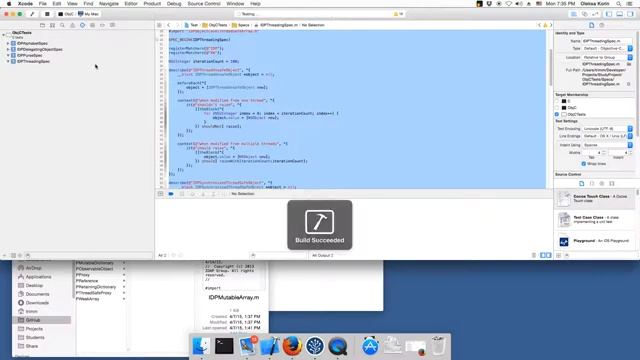The height and width of the screenshot is (360, 640).
Task: Toggle first unchecked target membership checkbox
Action: pyautogui.click(x=557, y=101)
